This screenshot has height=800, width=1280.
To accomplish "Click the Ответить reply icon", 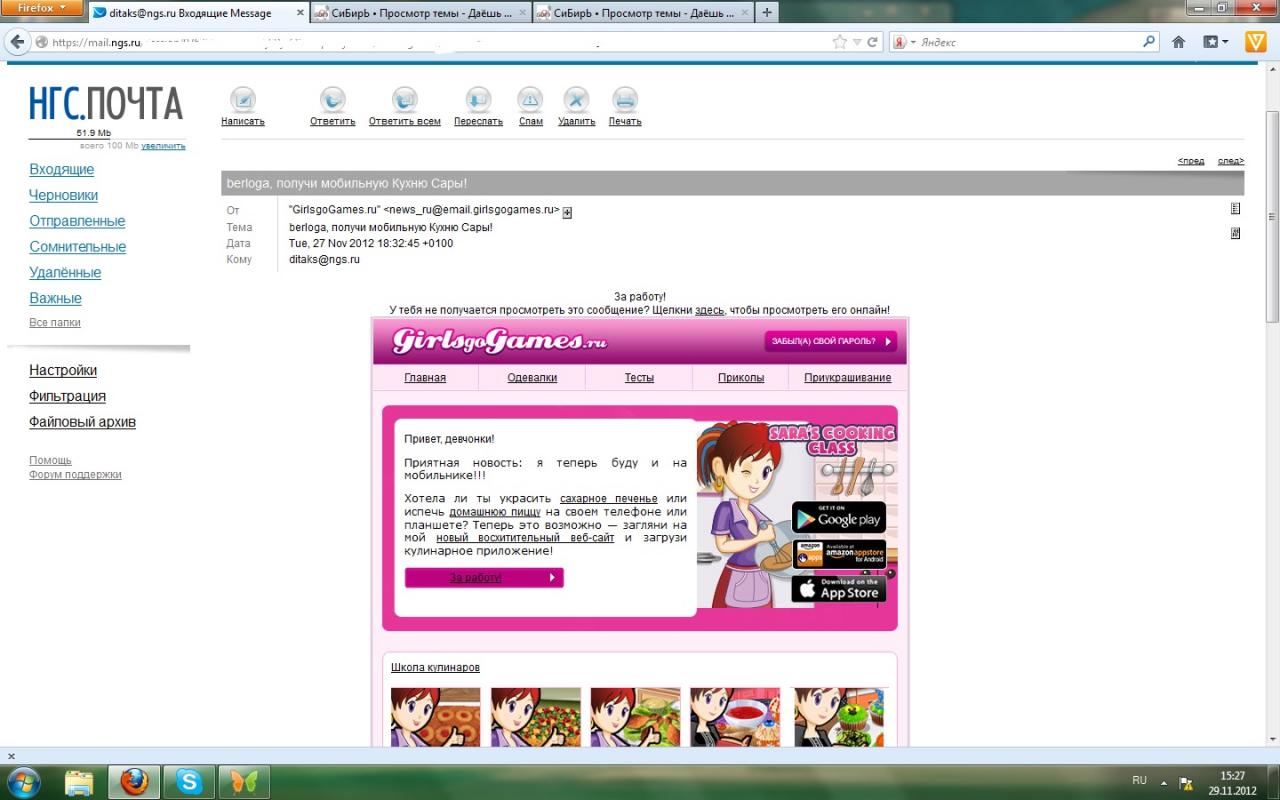I will click(332, 100).
